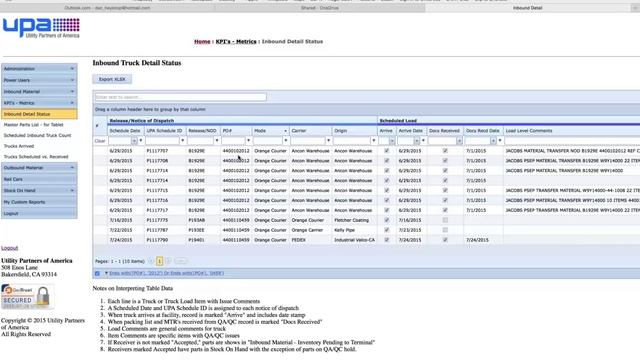640x360 pixels.
Task: Toggle Docs Received checkbox for P1117707
Action: coord(445,151)
